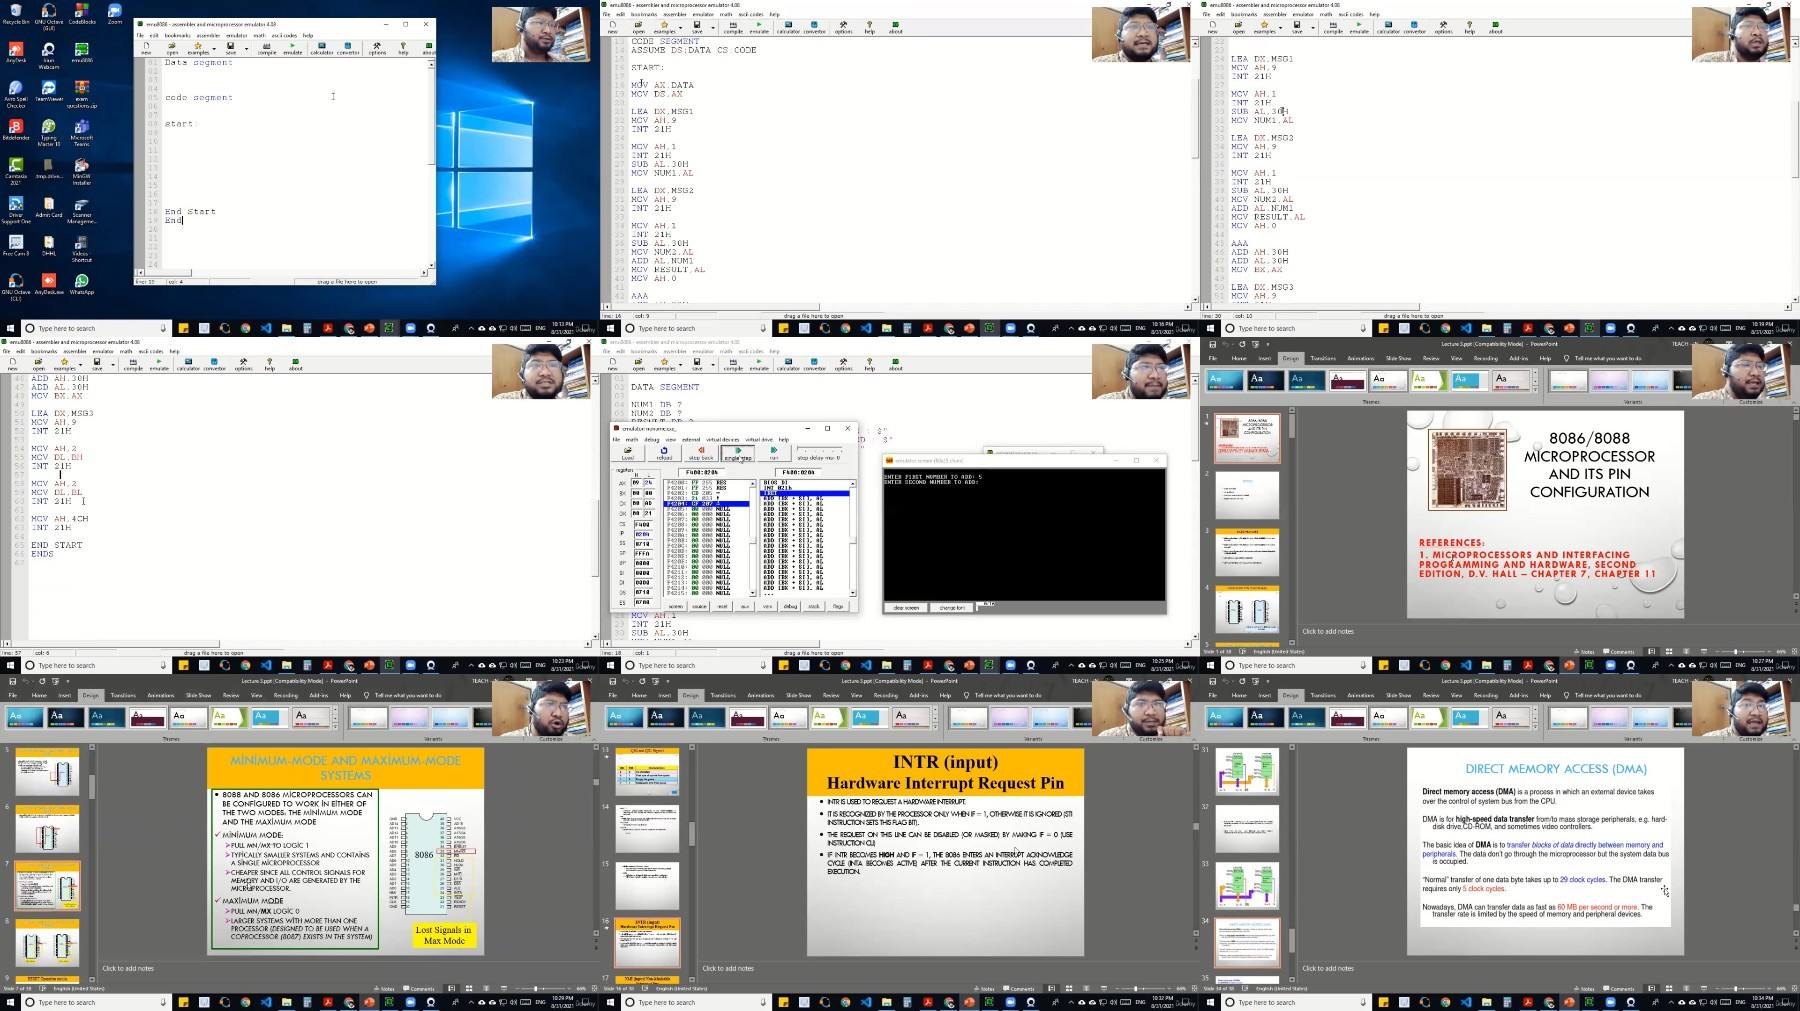Click the run icon in emulator window
1800x1011 pixels.
pos(774,453)
